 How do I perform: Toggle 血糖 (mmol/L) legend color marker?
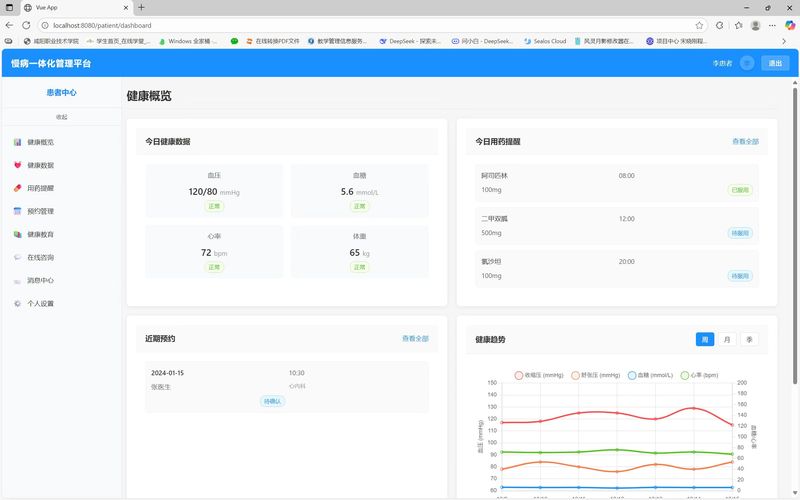(x=632, y=375)
